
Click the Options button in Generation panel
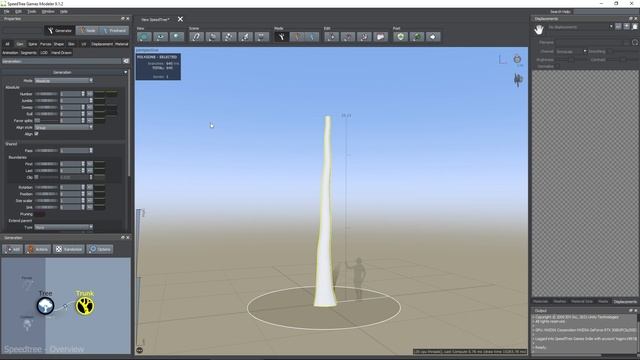click(100, 249)
